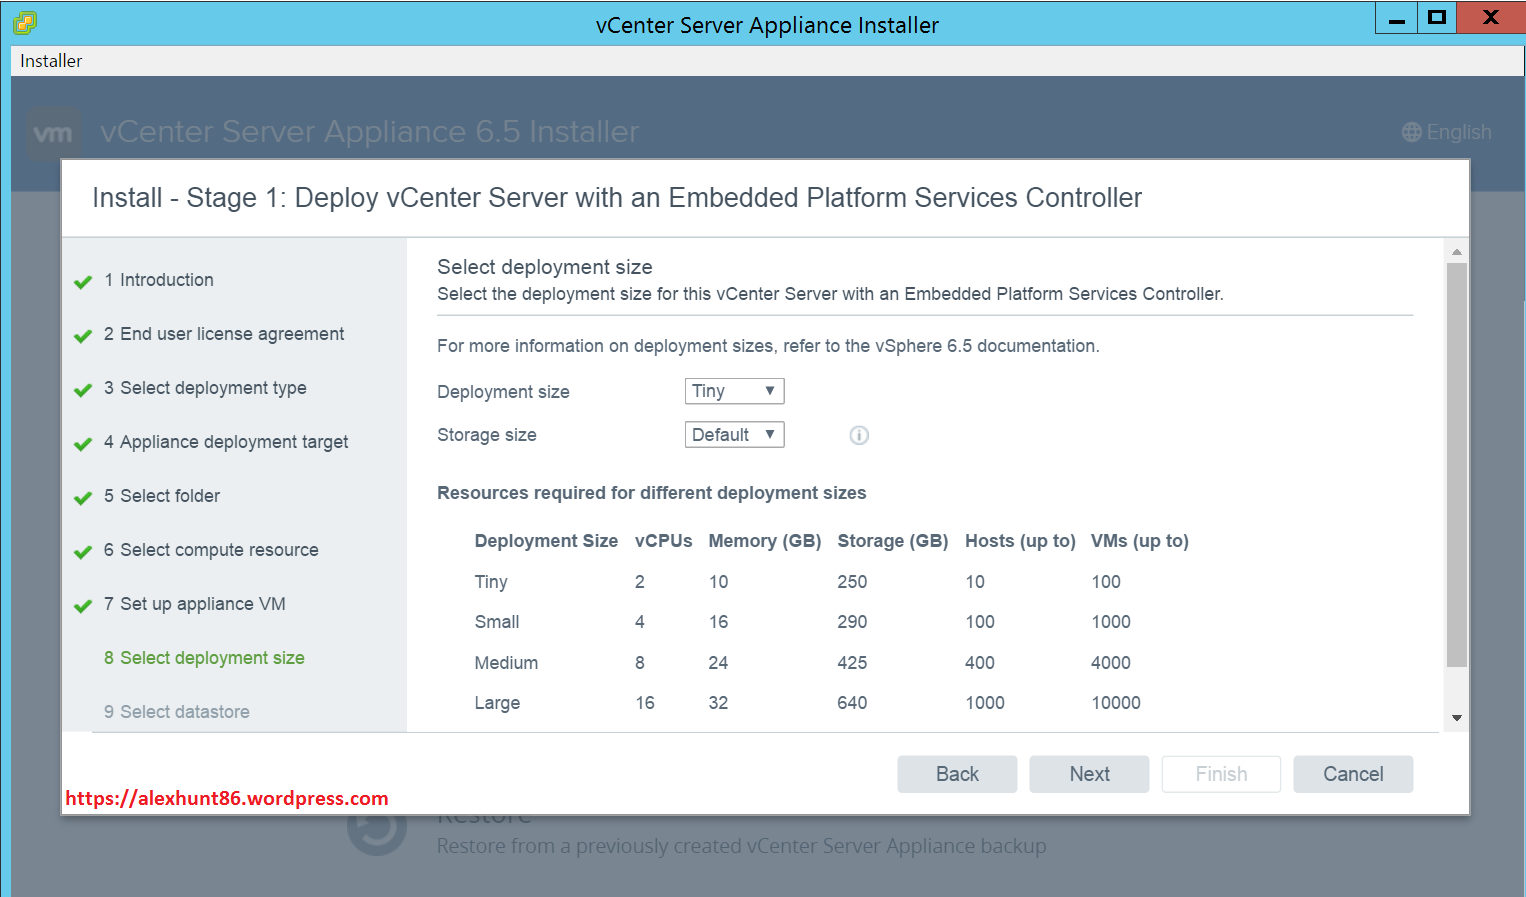The height and width of the screenshot is (897, 1526).
Task: Open the Deployment size dropdown
Action: 734,391
